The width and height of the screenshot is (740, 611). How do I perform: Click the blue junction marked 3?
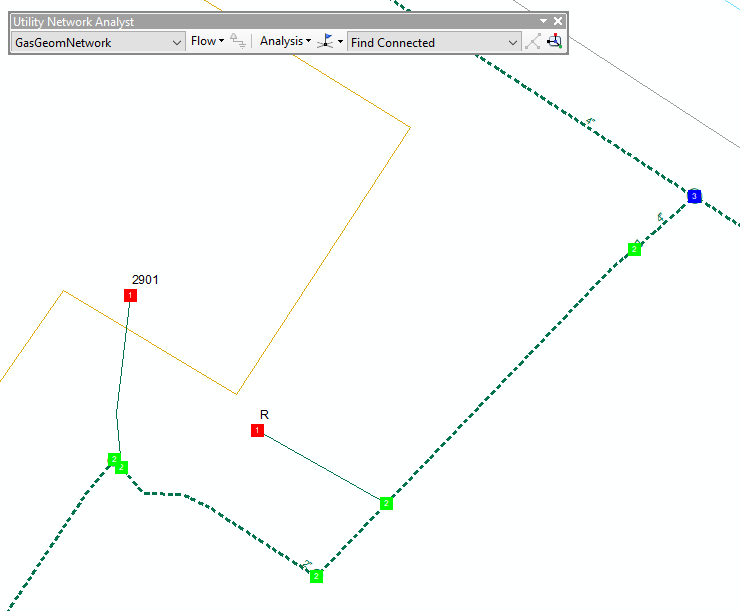tap(694, 196)
